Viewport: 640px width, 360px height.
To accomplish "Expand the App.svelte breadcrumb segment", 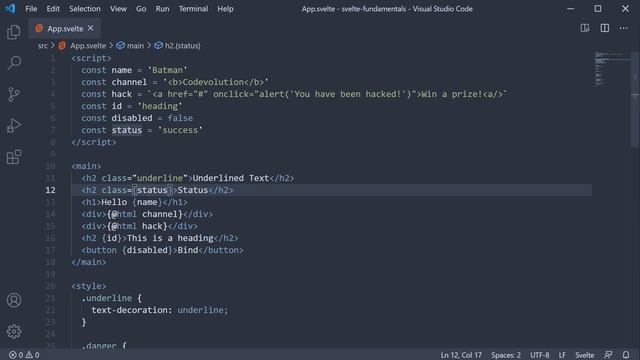I will pyautogui.click(x=88, y=46).
